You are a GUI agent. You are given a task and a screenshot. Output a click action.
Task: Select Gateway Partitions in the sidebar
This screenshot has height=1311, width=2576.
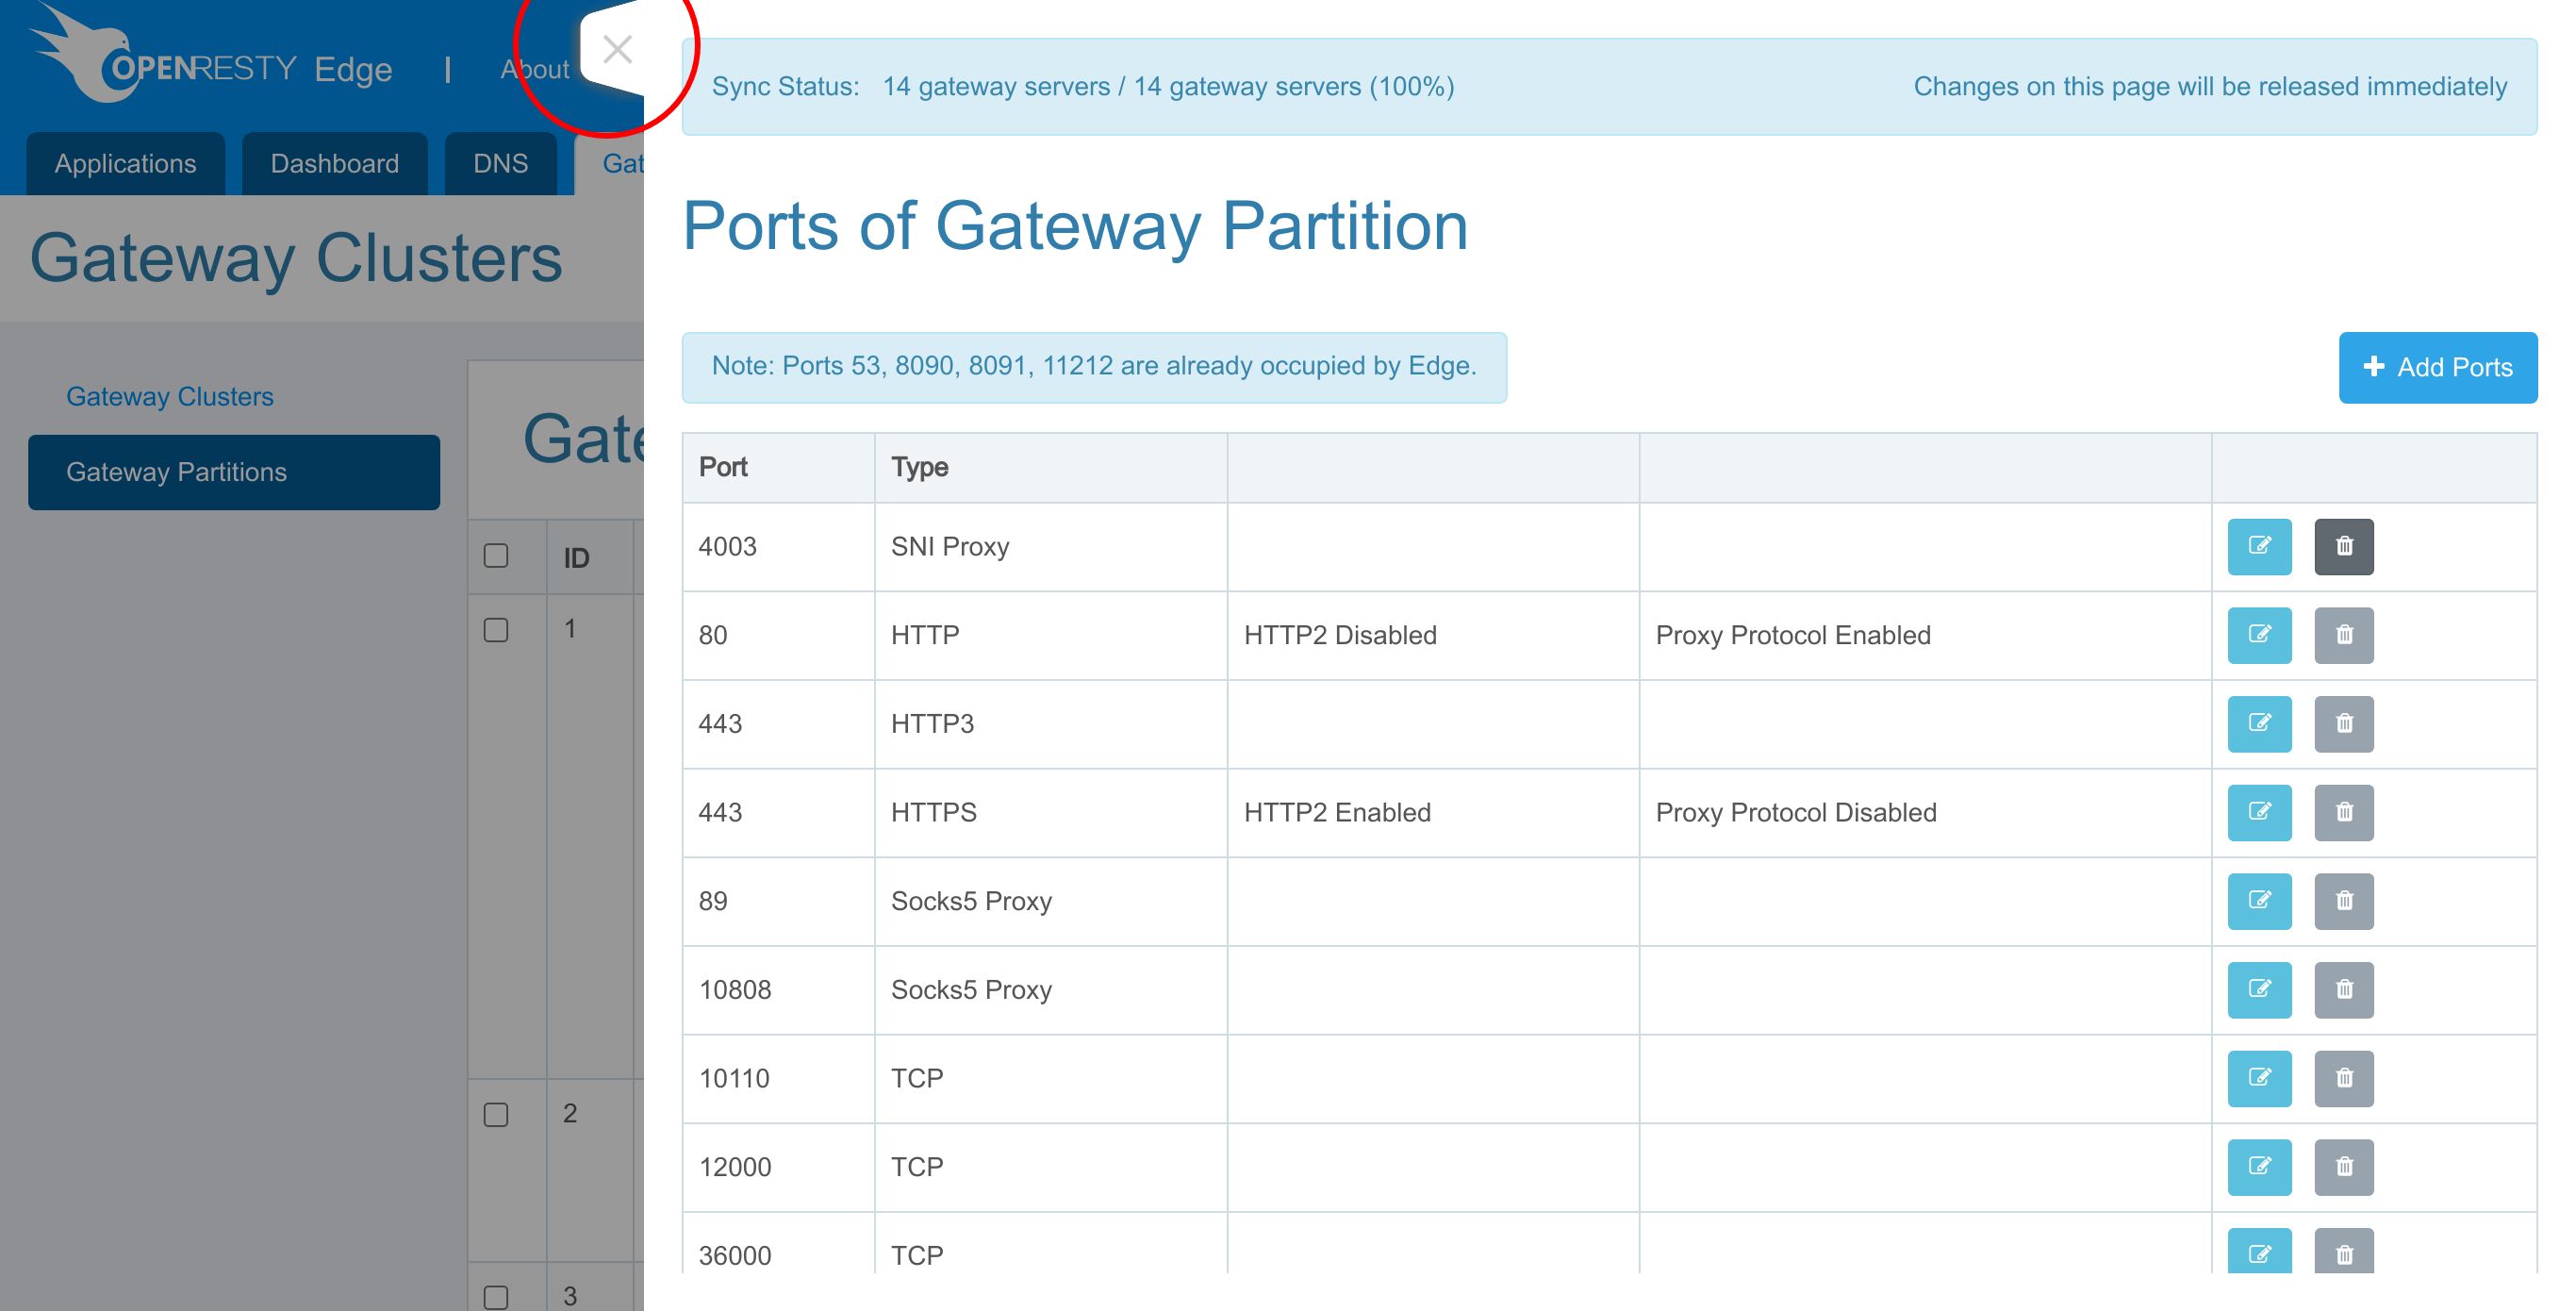point(234,472)
